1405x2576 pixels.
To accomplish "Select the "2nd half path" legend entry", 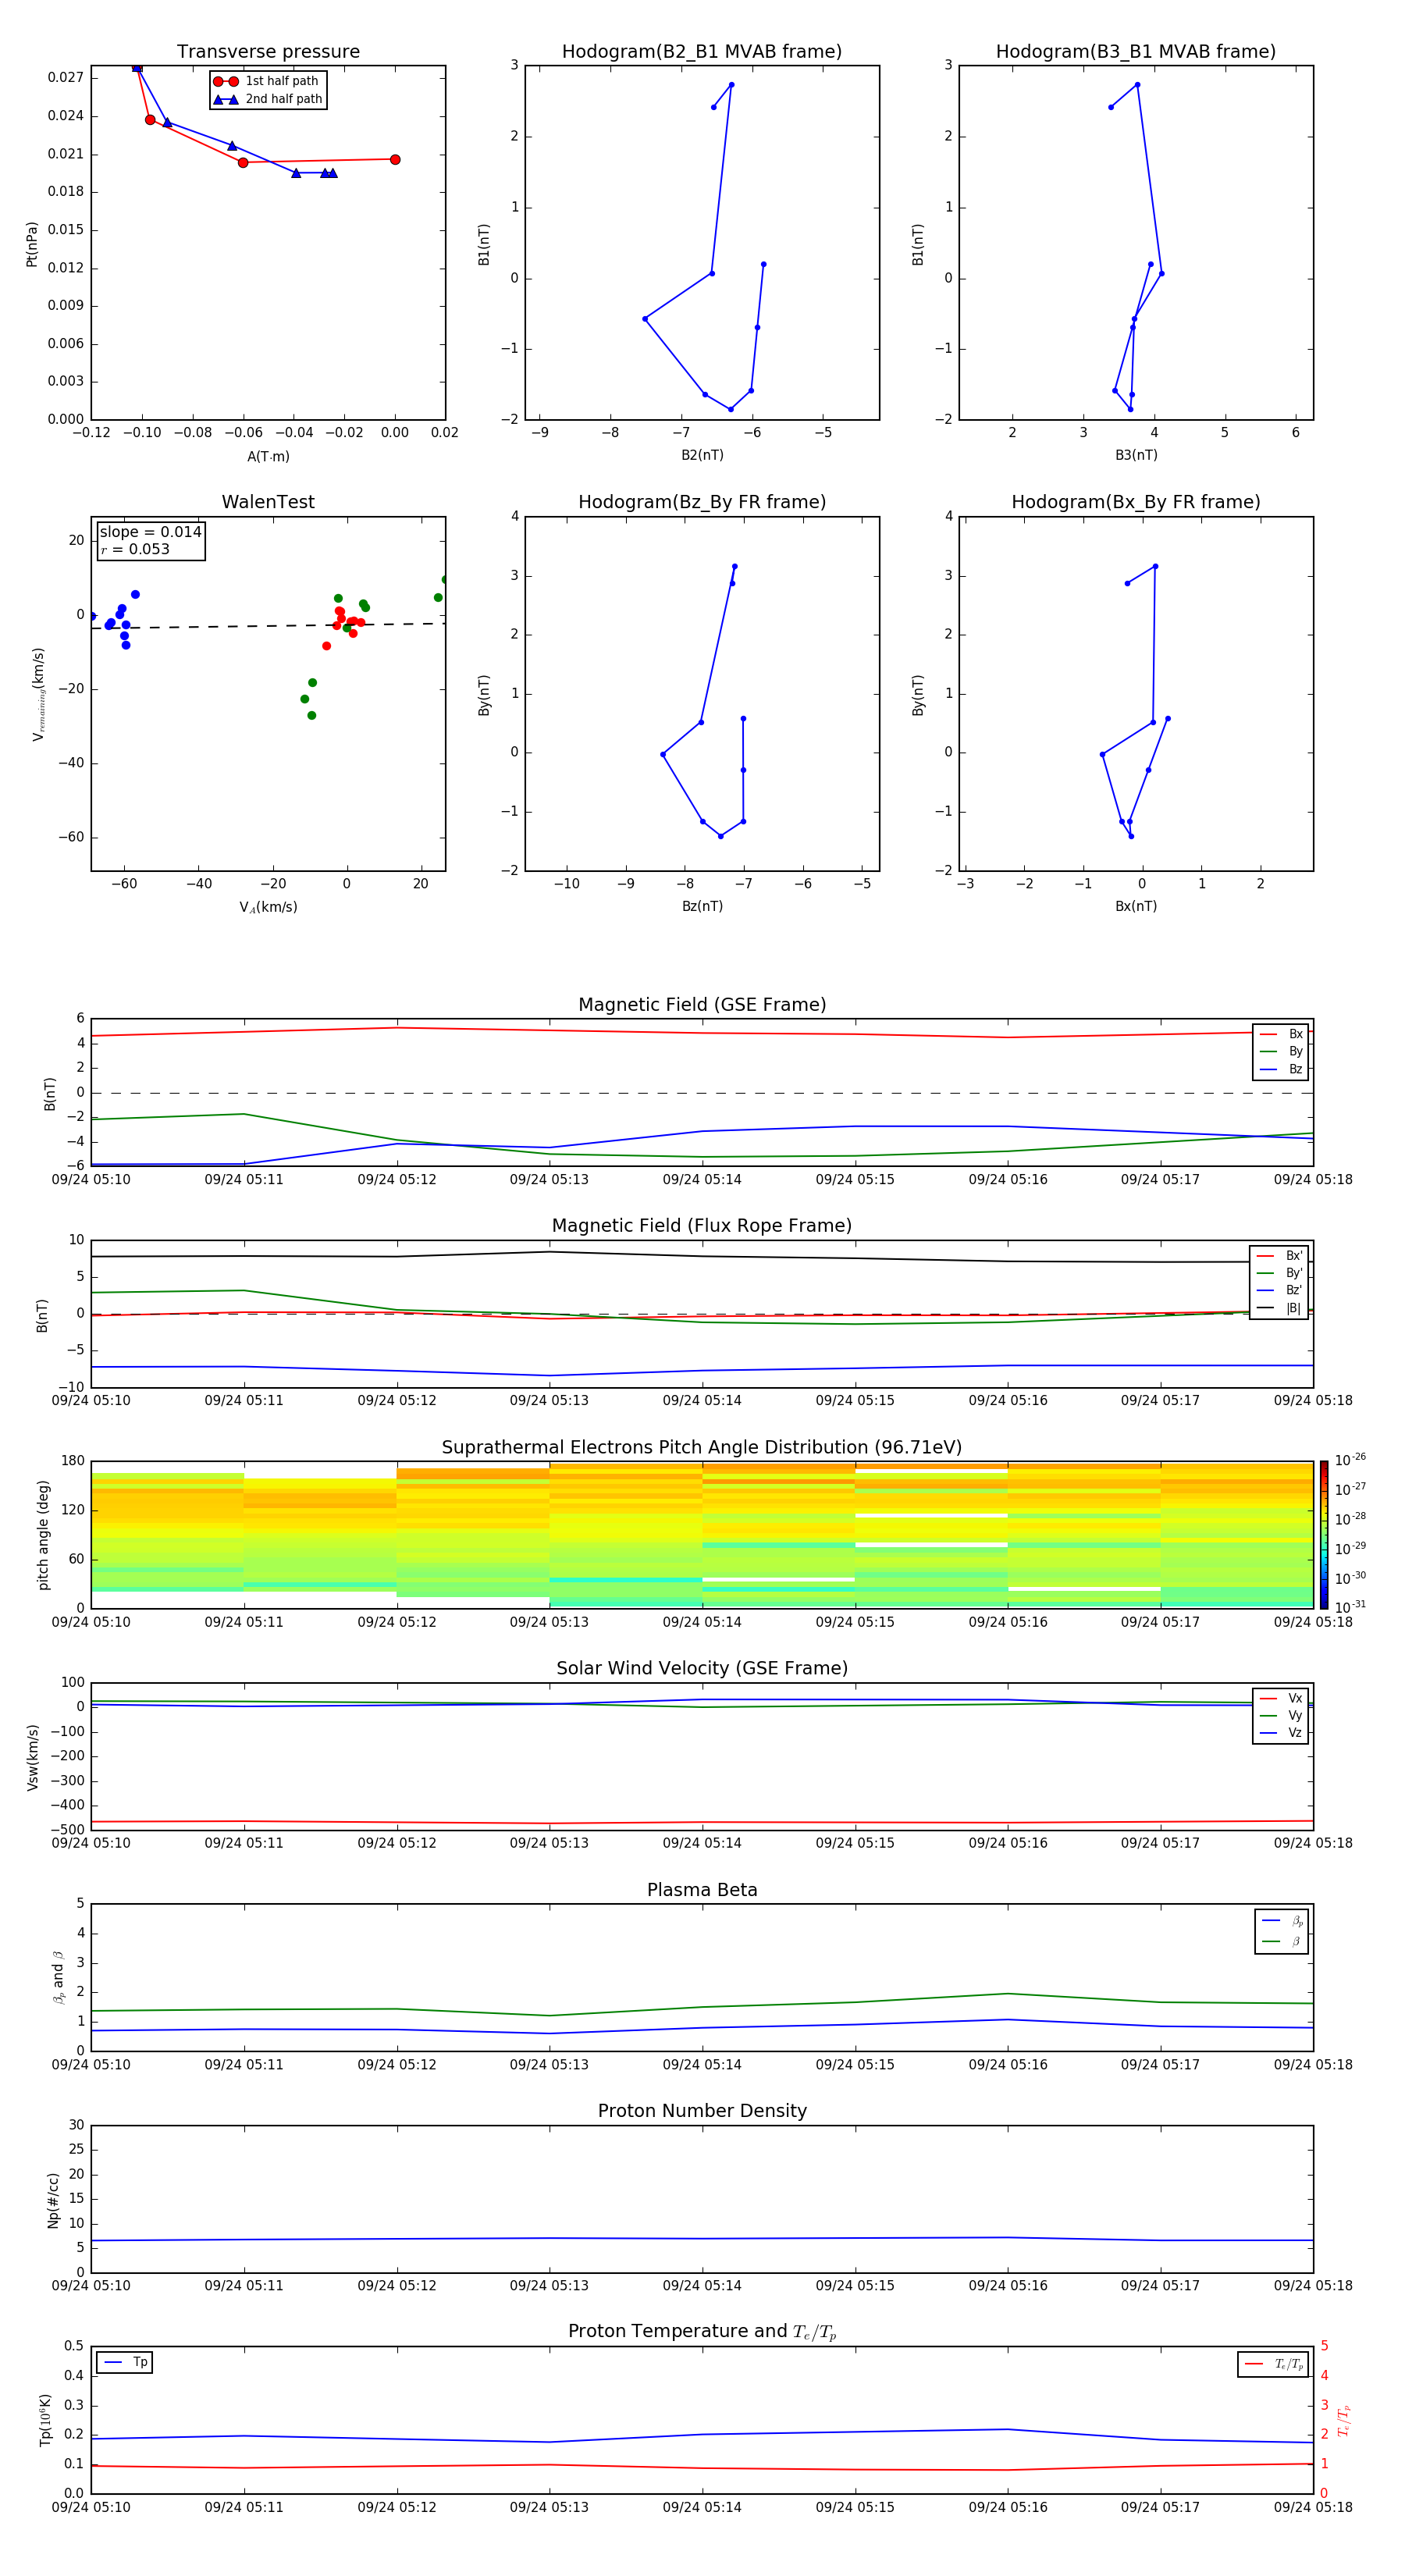I will click(x=268, y=99).
